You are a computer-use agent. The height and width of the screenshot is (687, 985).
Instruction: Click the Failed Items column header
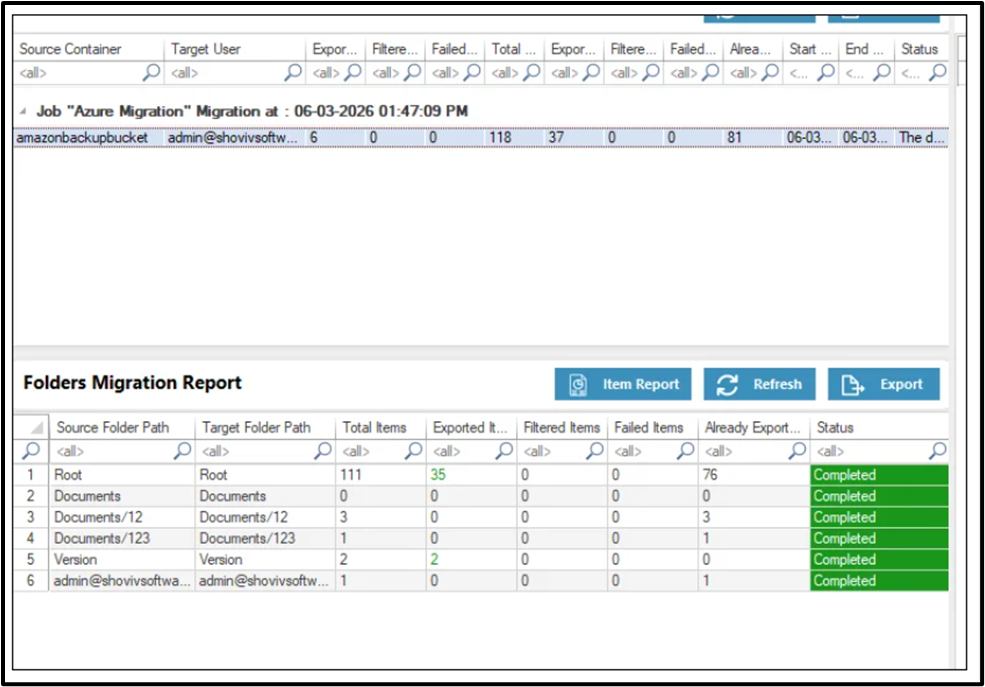652,428
